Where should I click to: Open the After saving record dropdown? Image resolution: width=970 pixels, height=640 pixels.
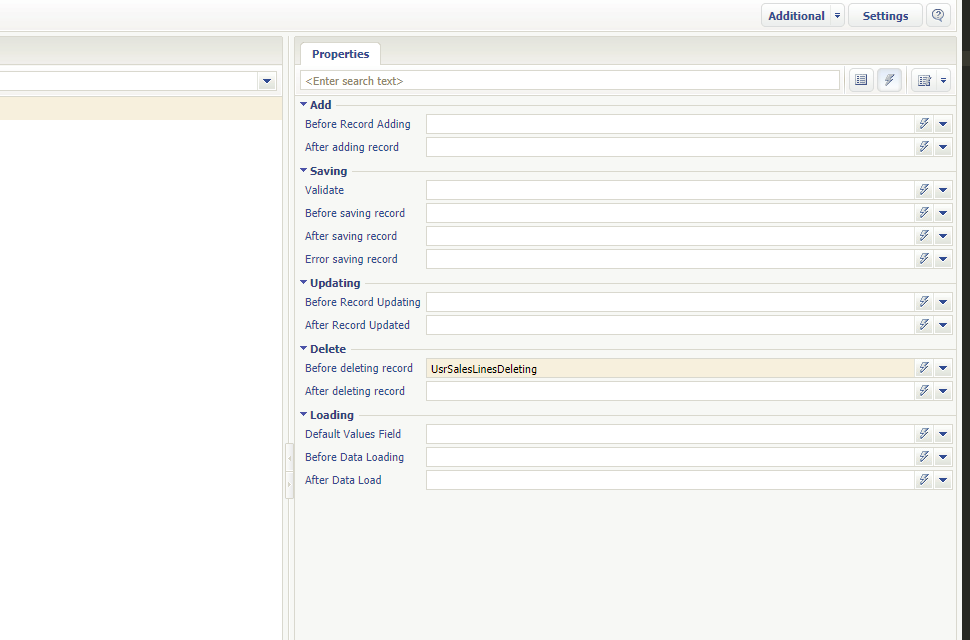tap(943, 236)
